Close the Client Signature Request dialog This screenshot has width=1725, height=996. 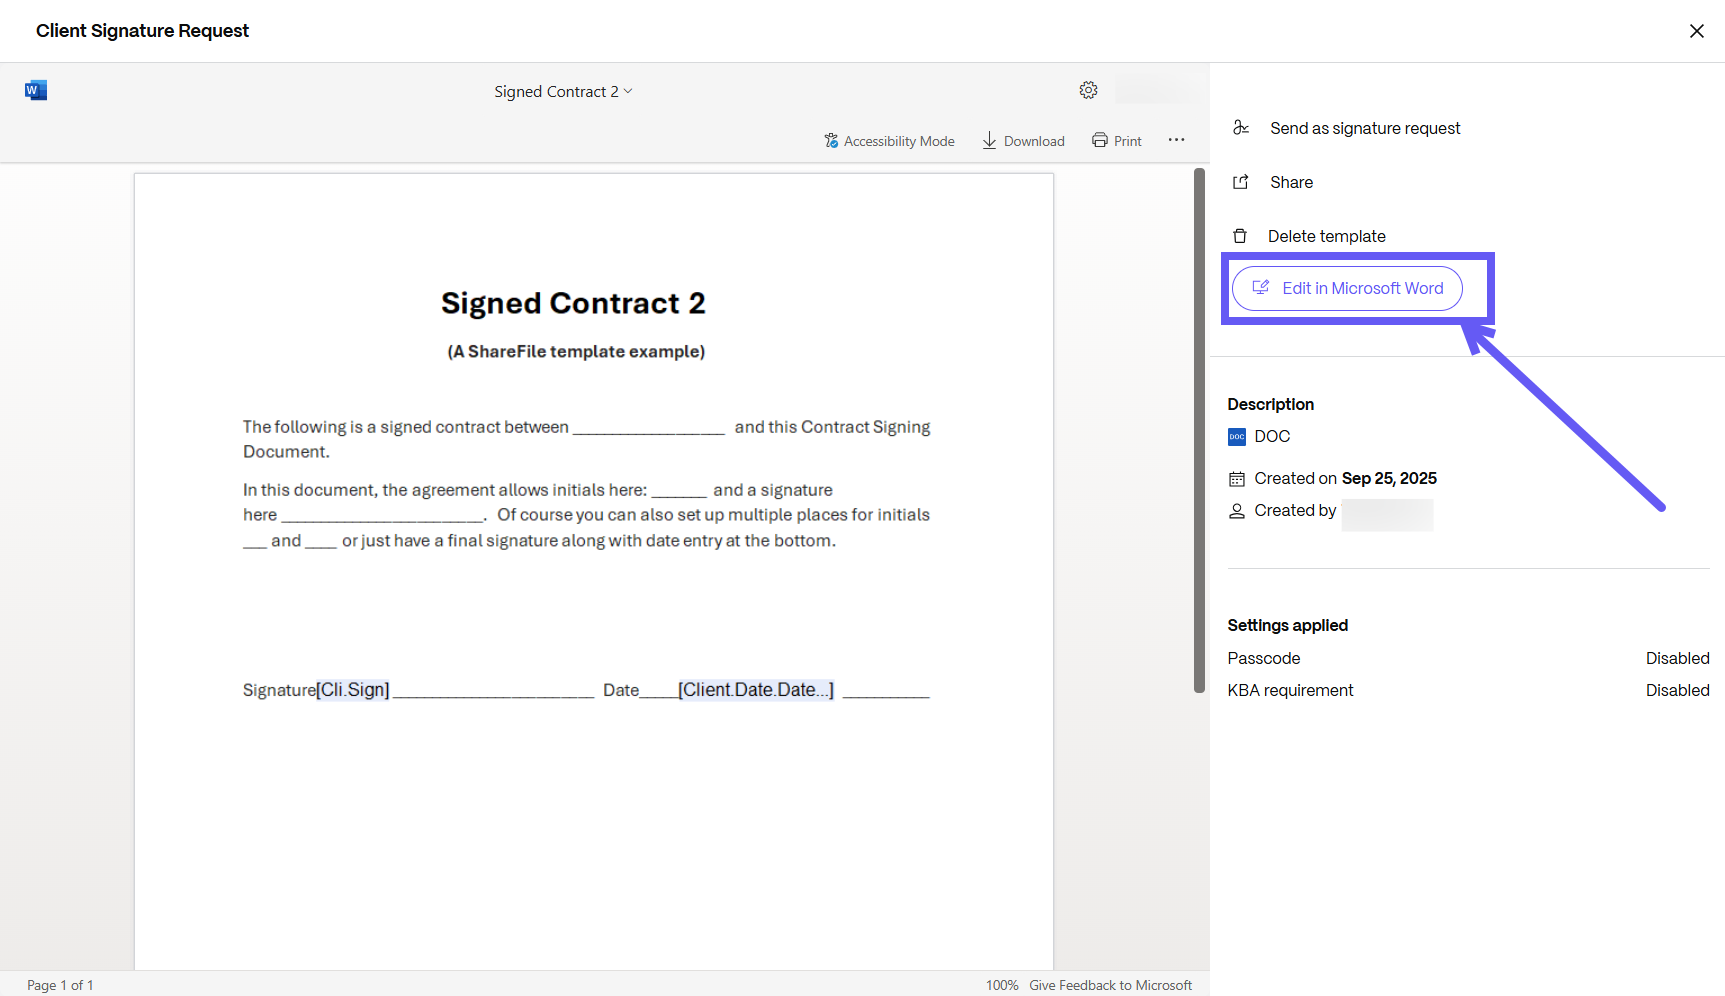pyautogui.click(x=1696, y=31)
